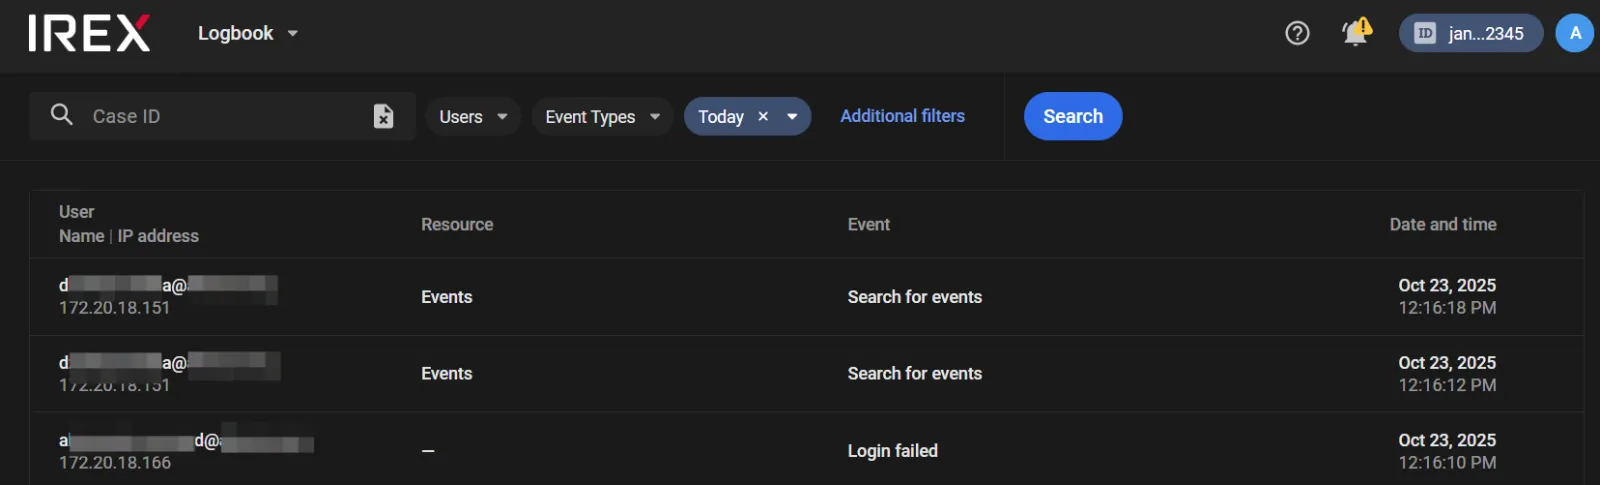
Task: Open the notifications bell icon
Action: coord(1356,33)
